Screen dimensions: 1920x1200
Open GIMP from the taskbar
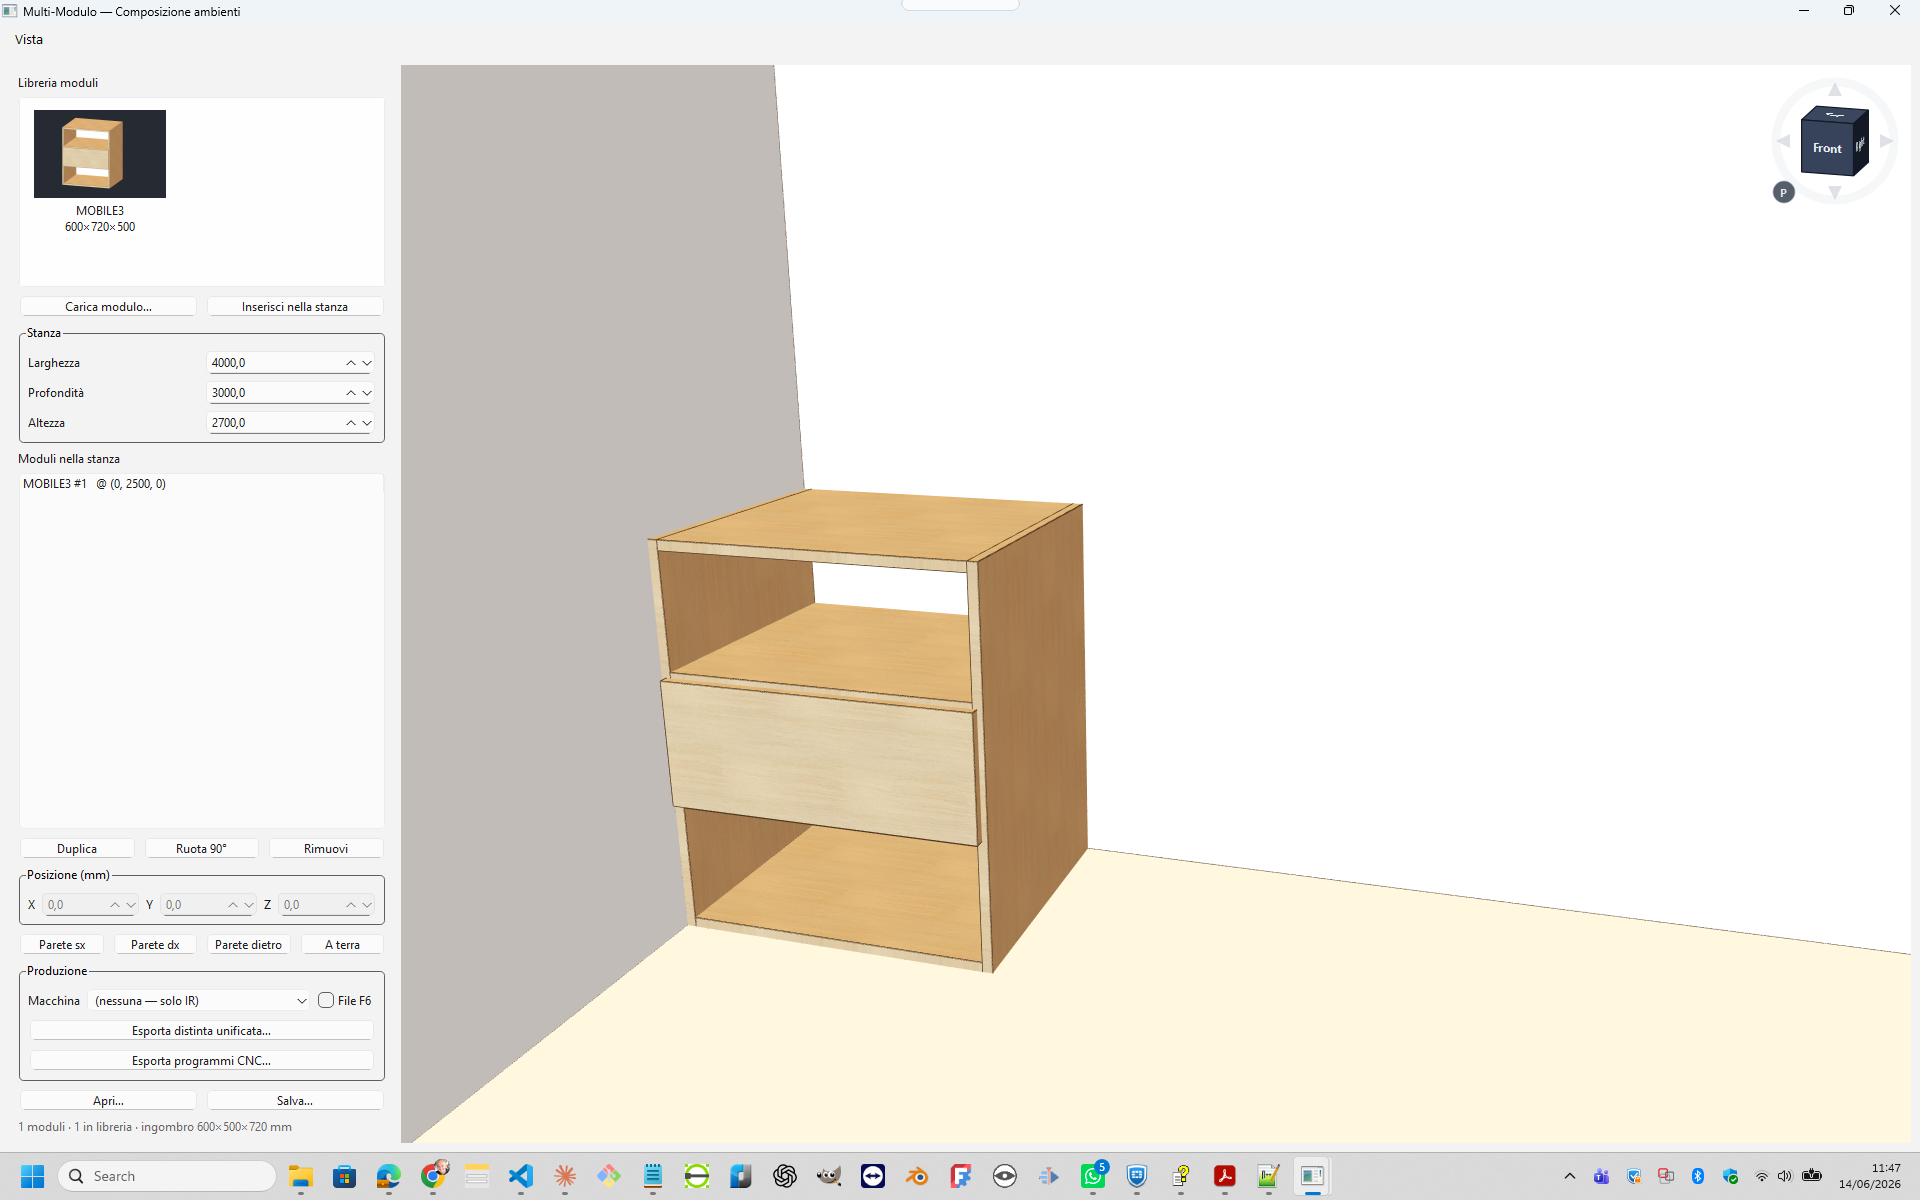pos(829,1176)
